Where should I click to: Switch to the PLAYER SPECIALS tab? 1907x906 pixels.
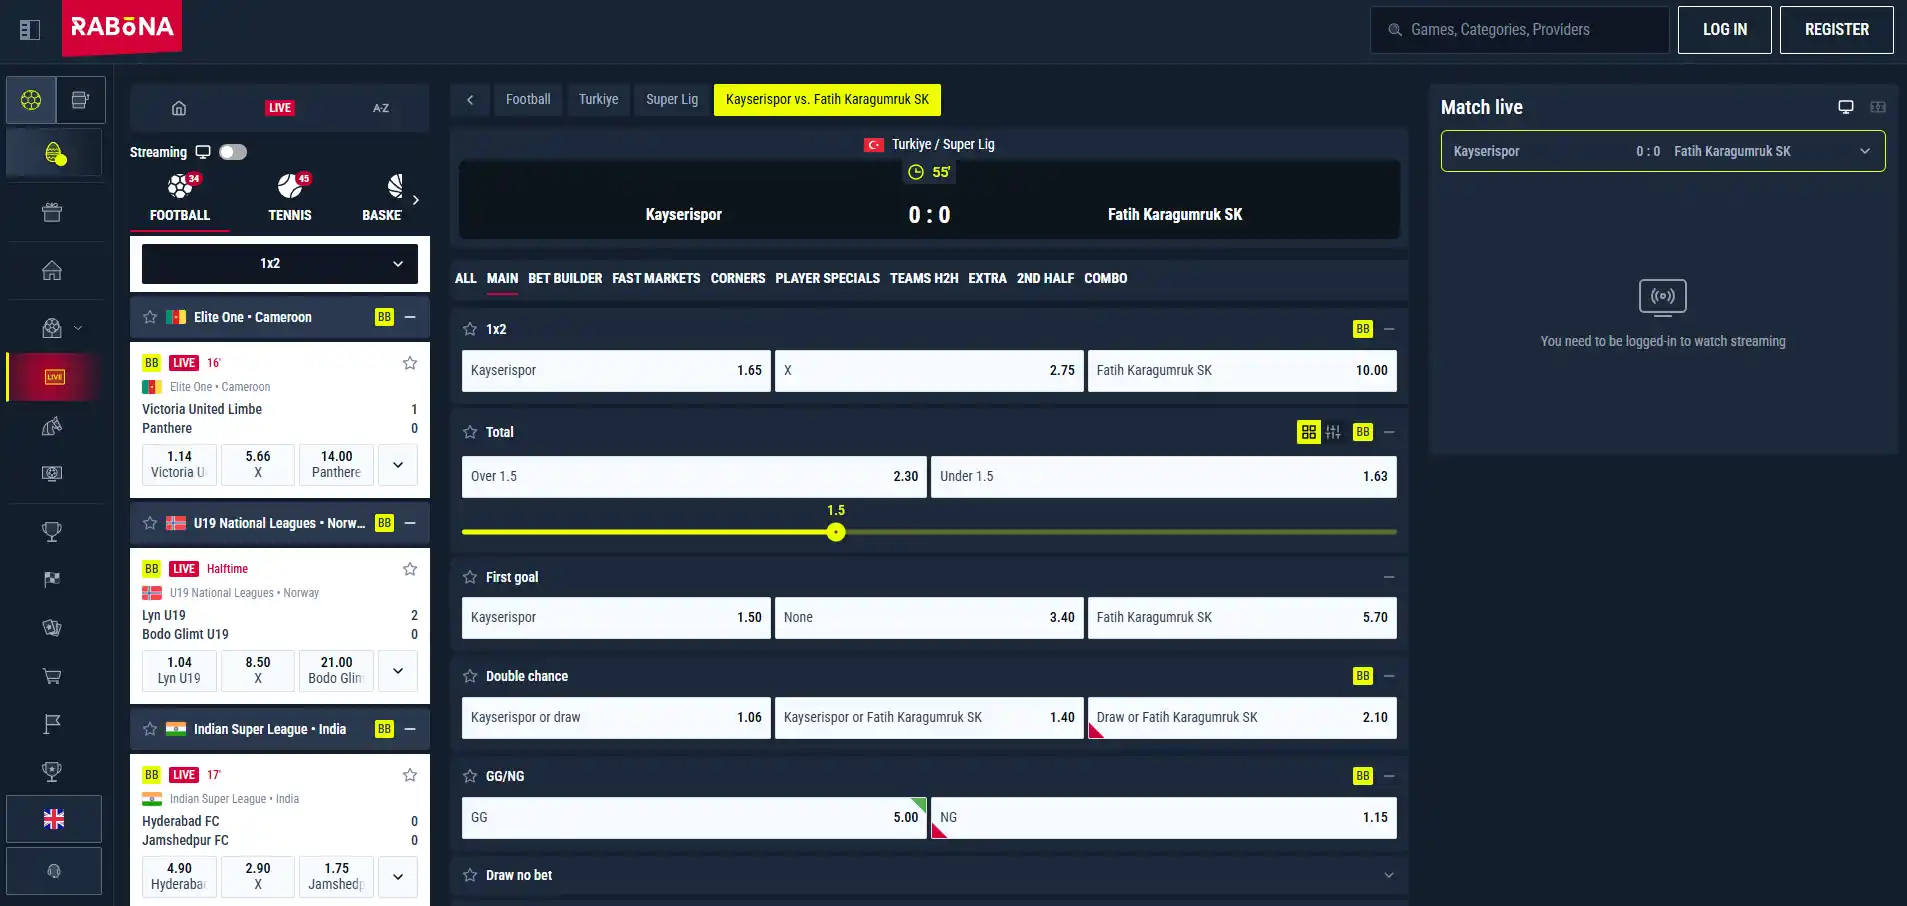point(828,278)
